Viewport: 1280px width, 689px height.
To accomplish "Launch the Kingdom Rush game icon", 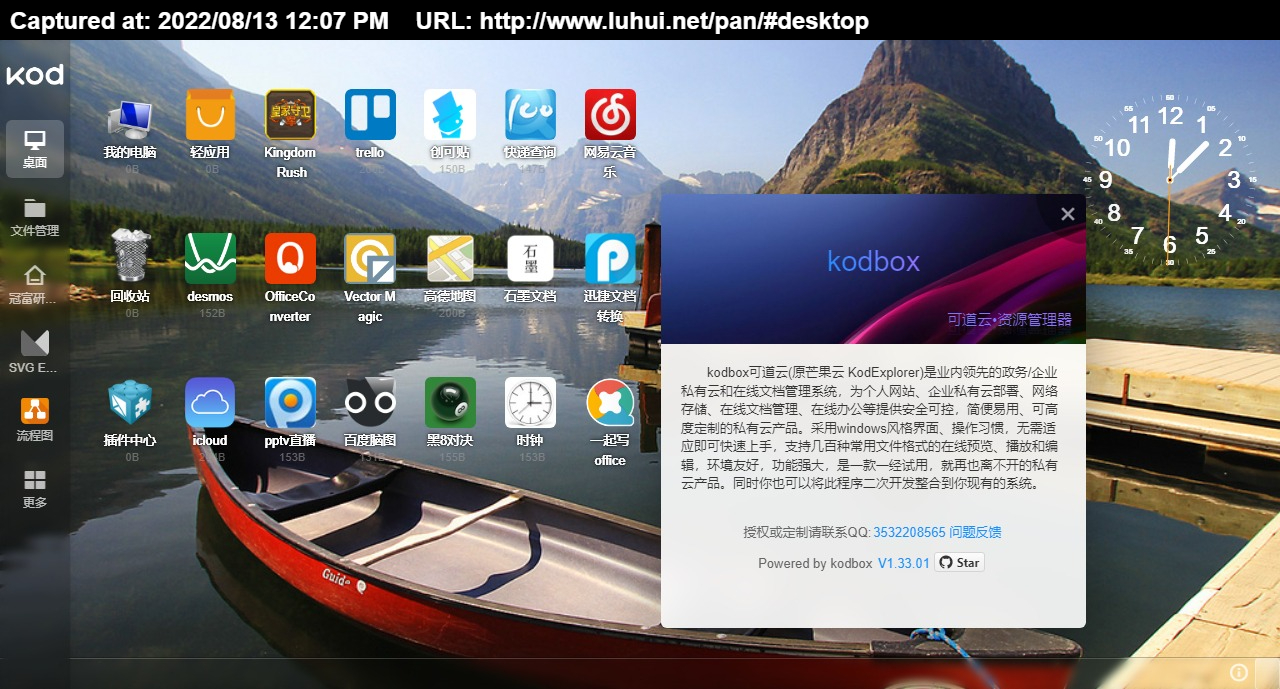I will pos(290,115).
